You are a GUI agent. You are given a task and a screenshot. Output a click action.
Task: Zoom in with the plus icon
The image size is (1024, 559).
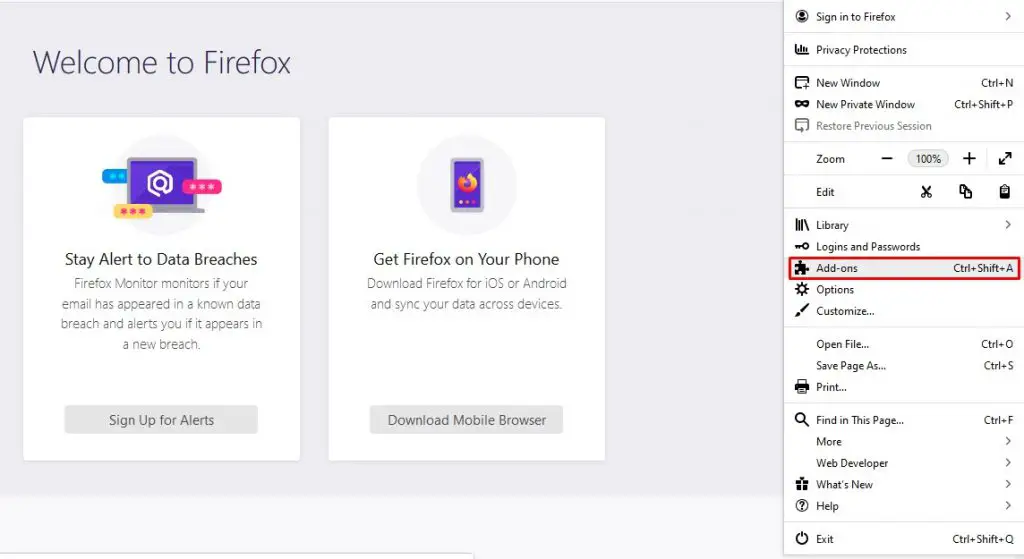click(x=969, y=159)
